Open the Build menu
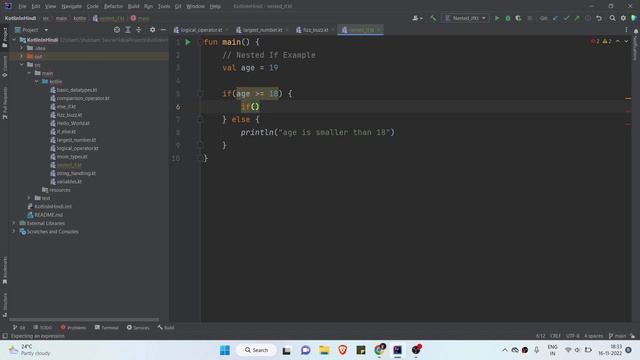Screen dimensions: 640x360 [x=133, y=7]
